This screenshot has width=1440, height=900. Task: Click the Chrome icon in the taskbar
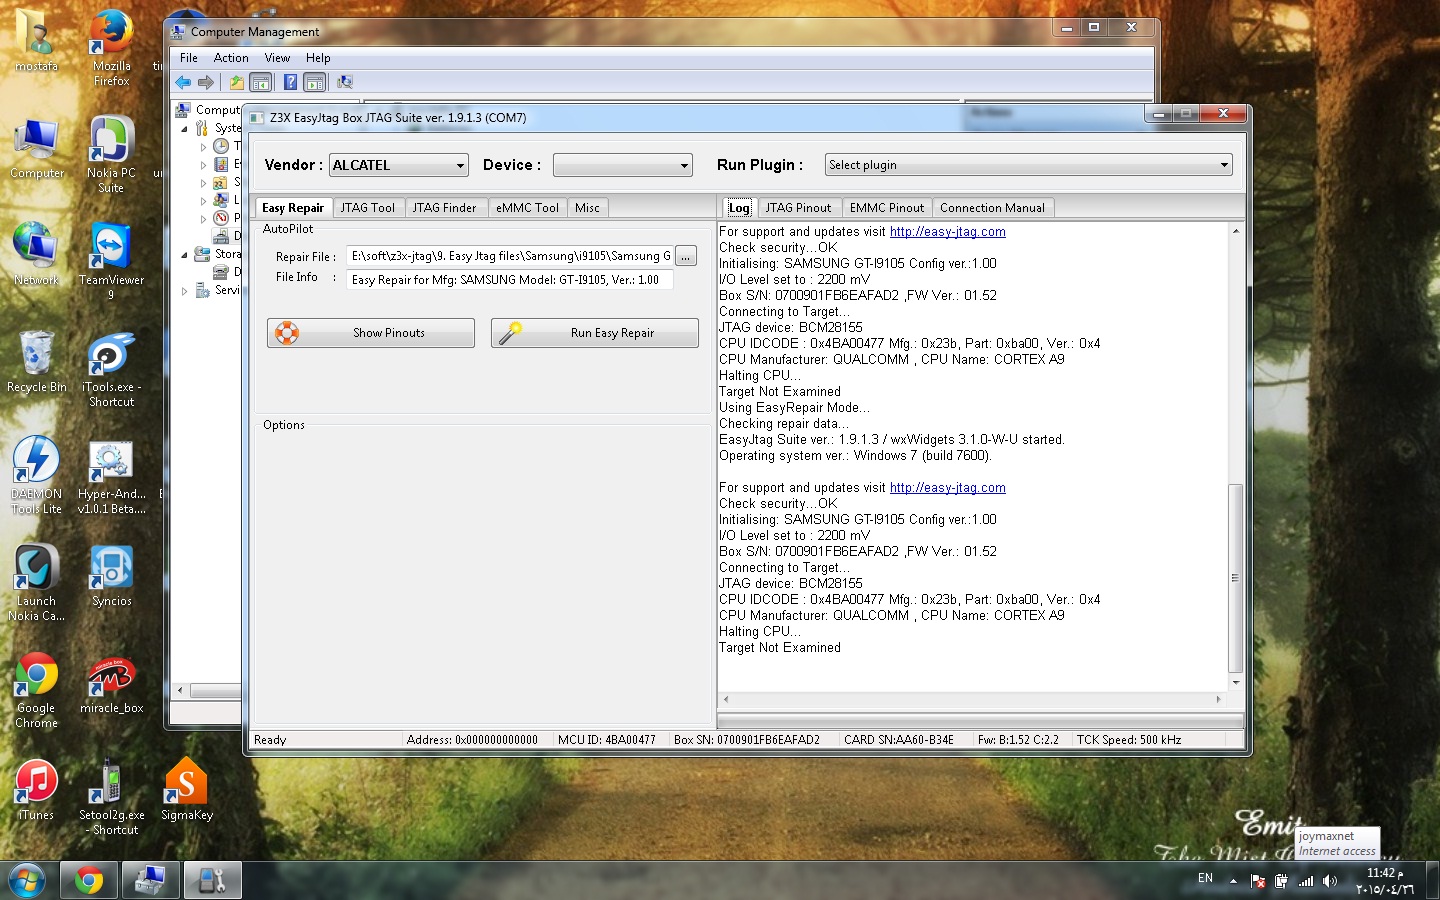[89, 880]
